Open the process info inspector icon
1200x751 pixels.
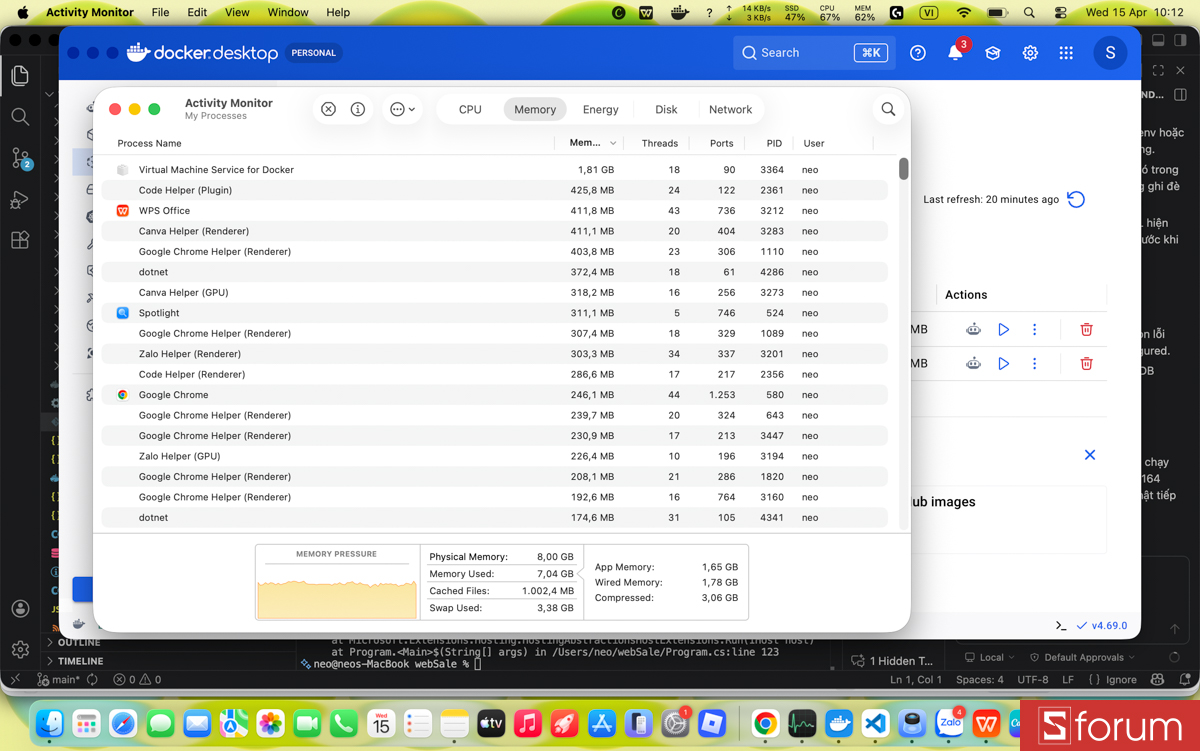pos(358,109)
